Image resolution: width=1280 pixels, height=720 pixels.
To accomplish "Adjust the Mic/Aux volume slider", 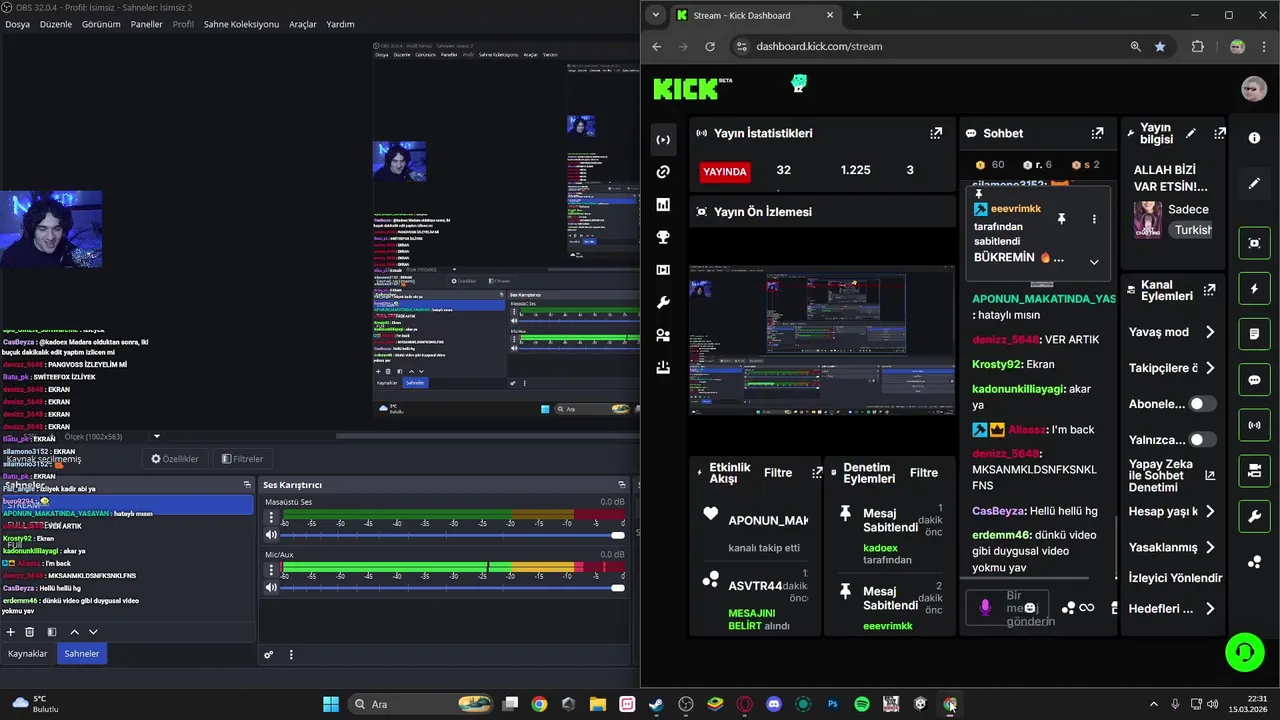I will click(453, 587).
